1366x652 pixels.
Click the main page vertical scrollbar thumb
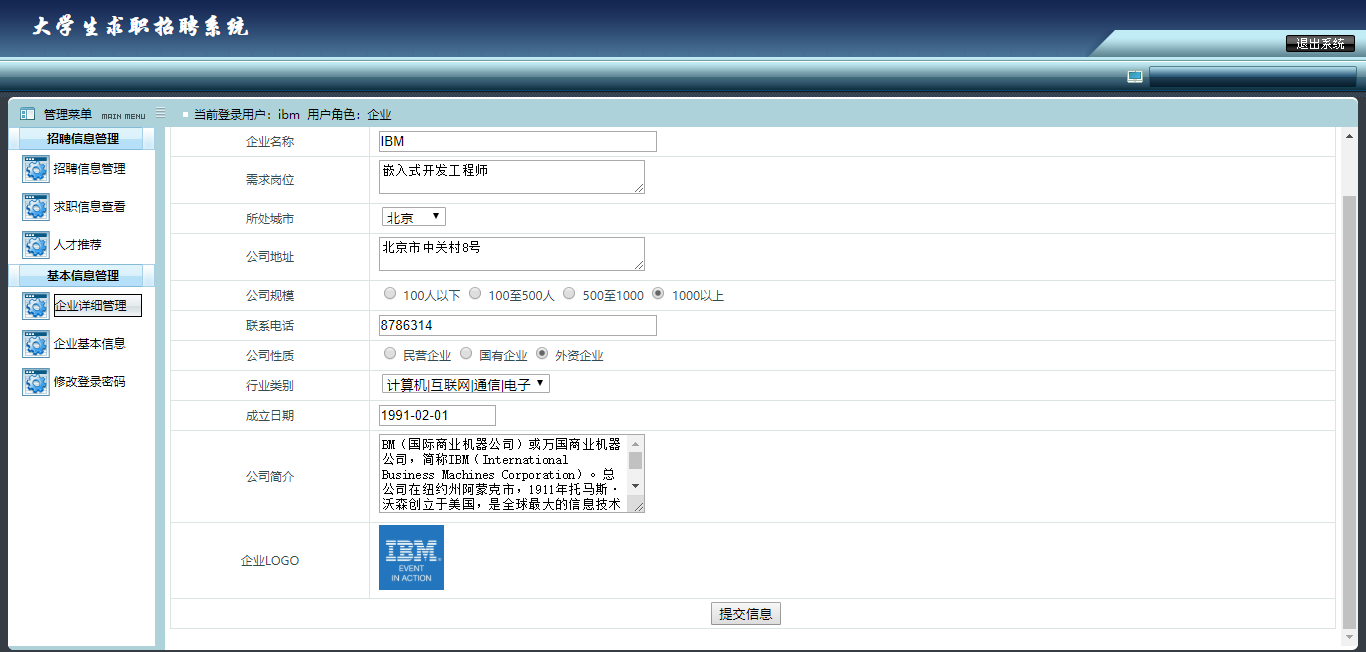click(1350, 410)
